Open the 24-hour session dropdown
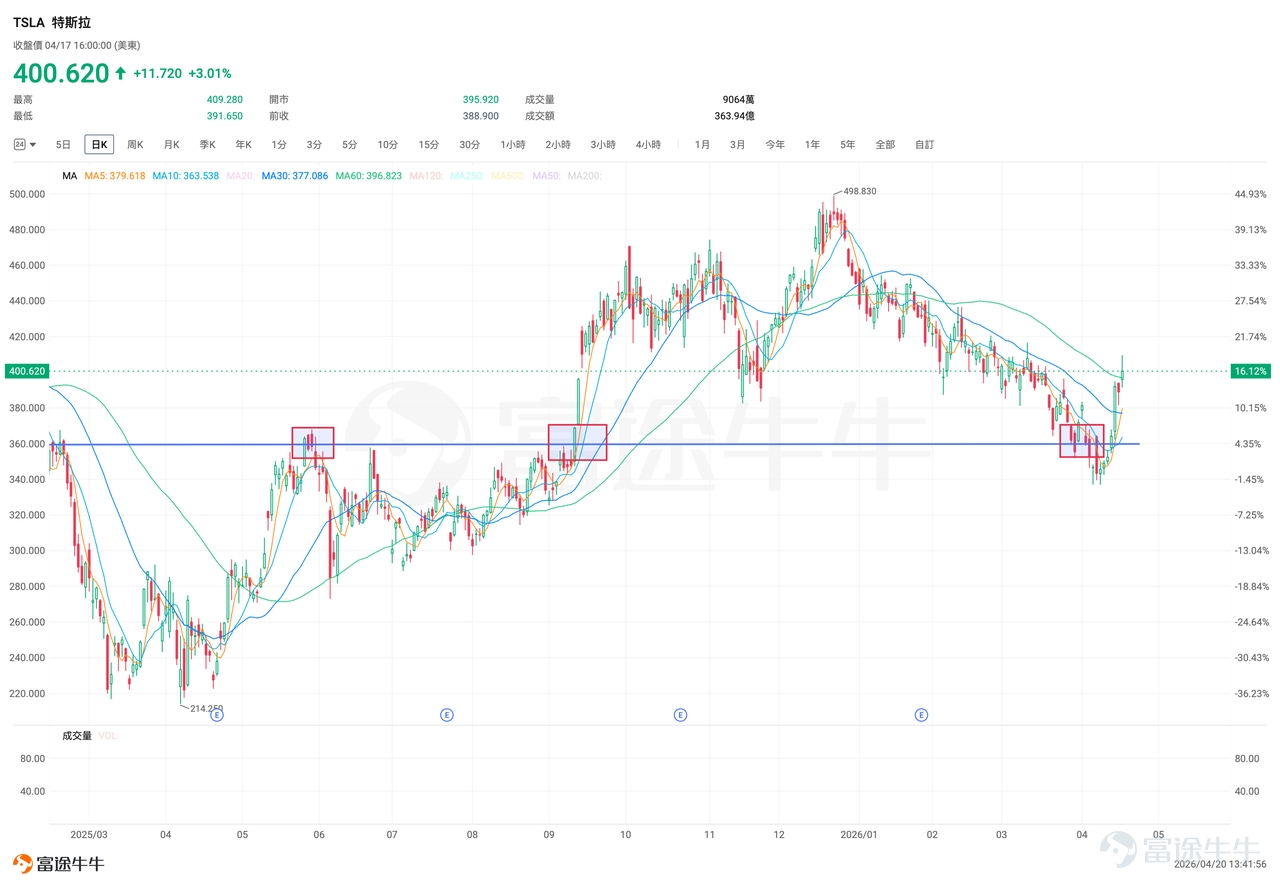The image size is (1280, 886). (25, 145)
